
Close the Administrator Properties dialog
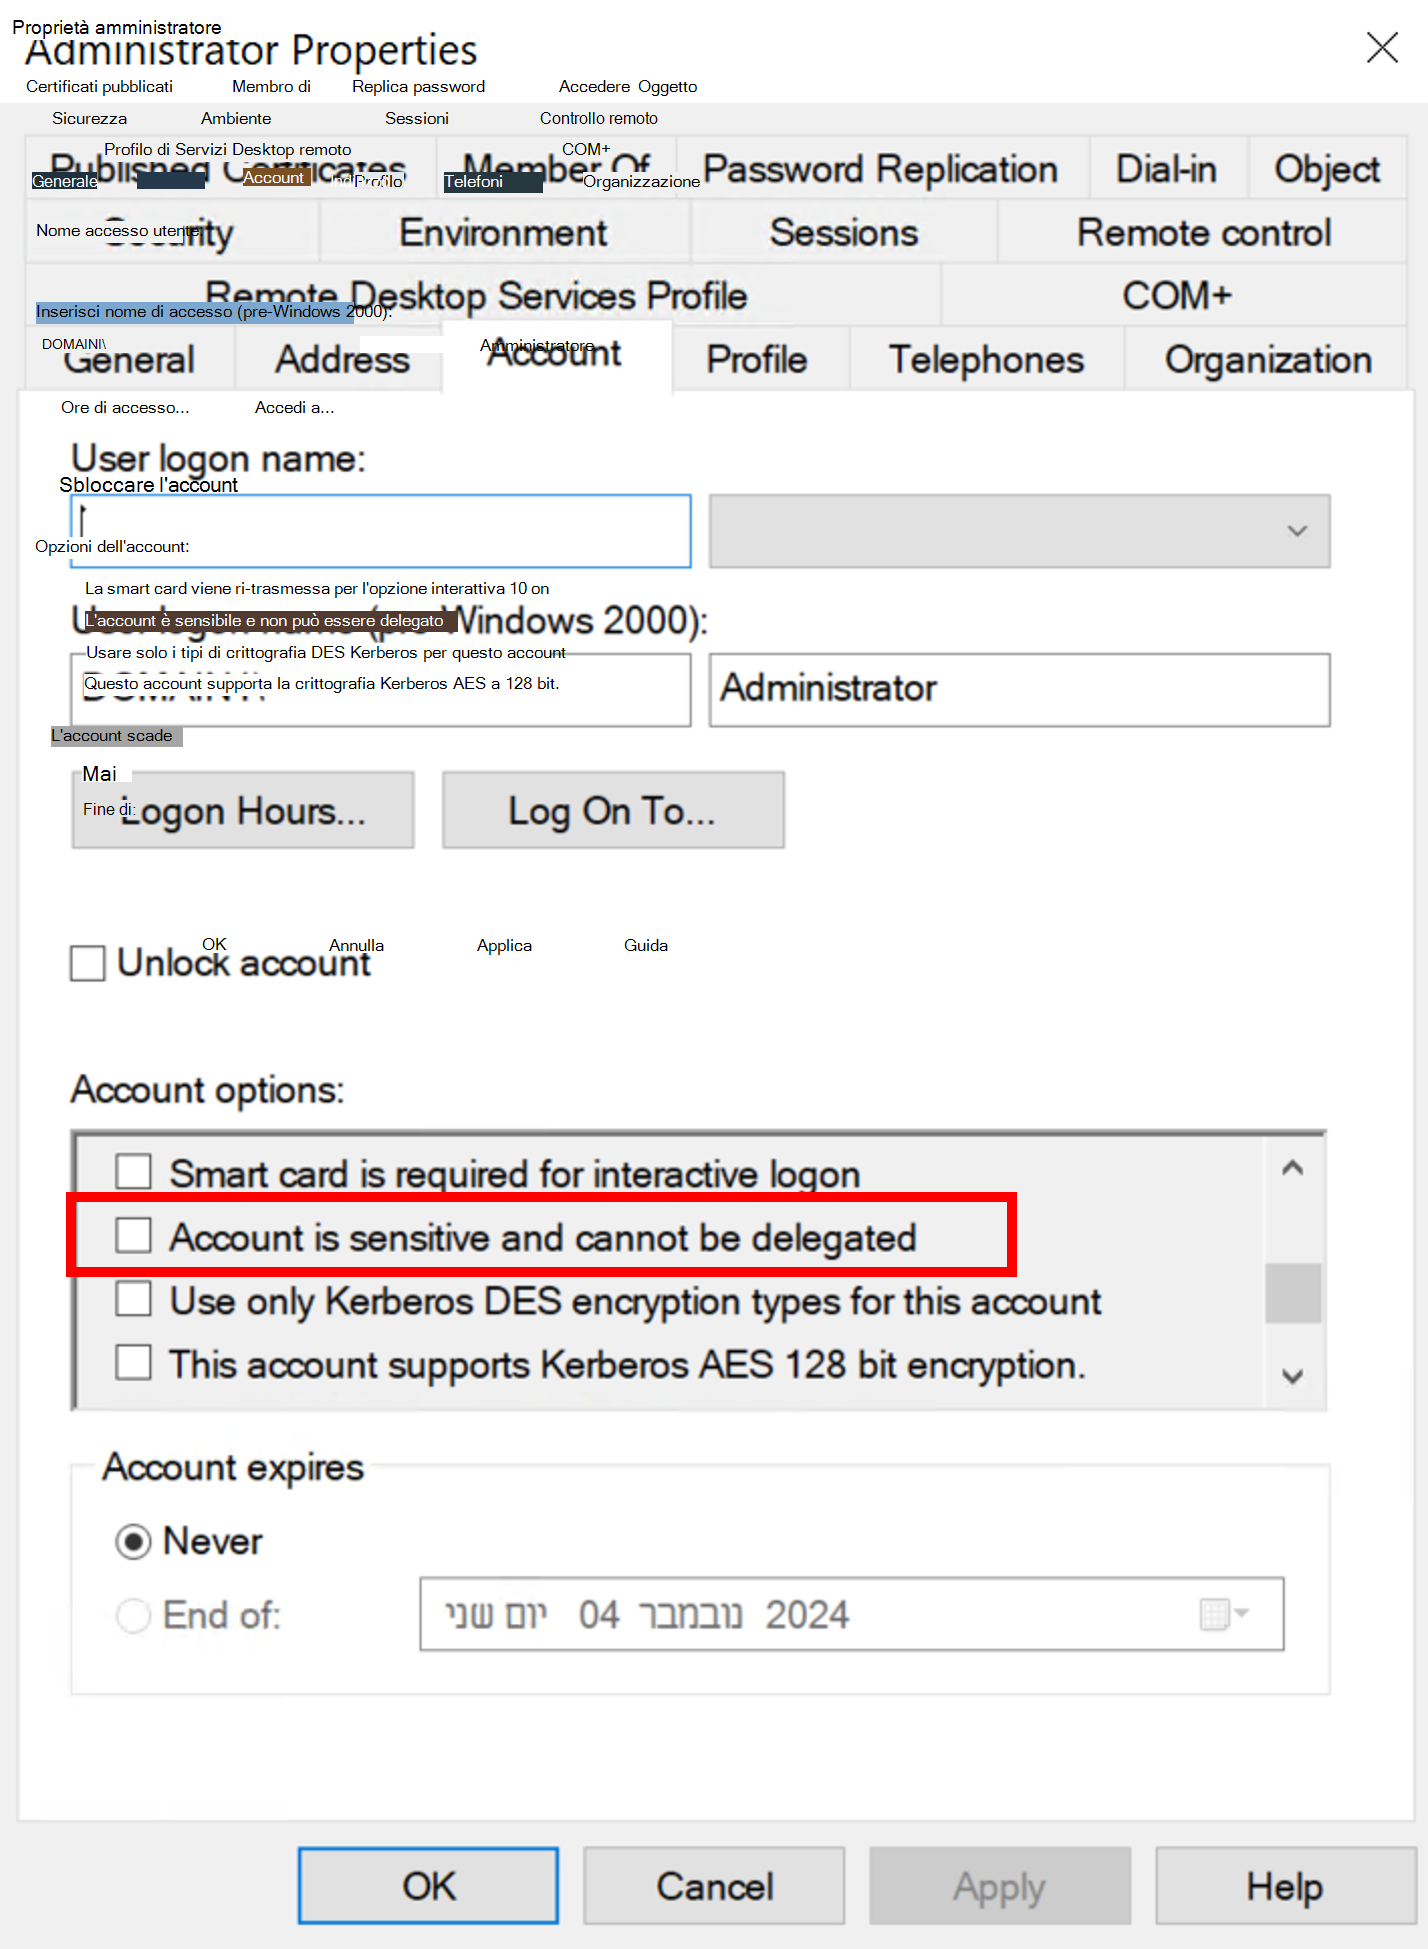click(x=1382, y=47)
